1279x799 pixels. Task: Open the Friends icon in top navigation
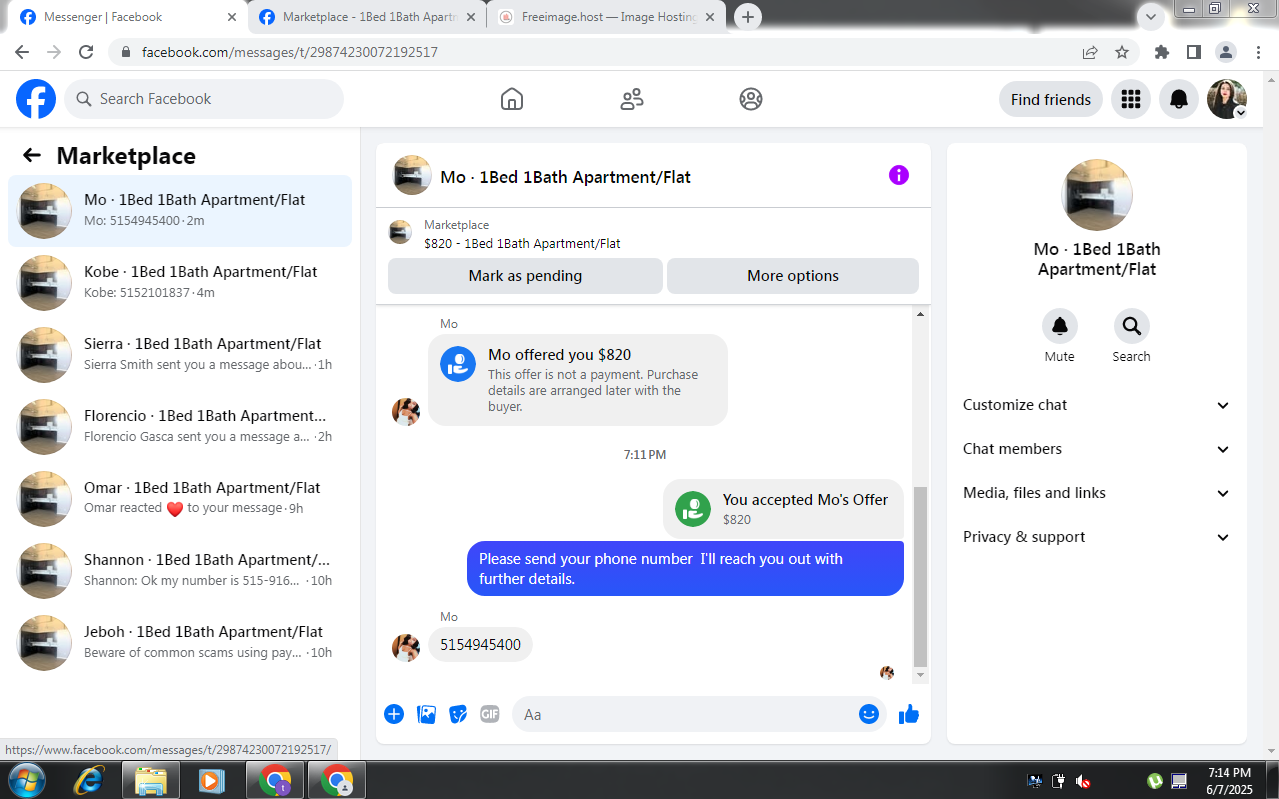[x=632, y=99]
